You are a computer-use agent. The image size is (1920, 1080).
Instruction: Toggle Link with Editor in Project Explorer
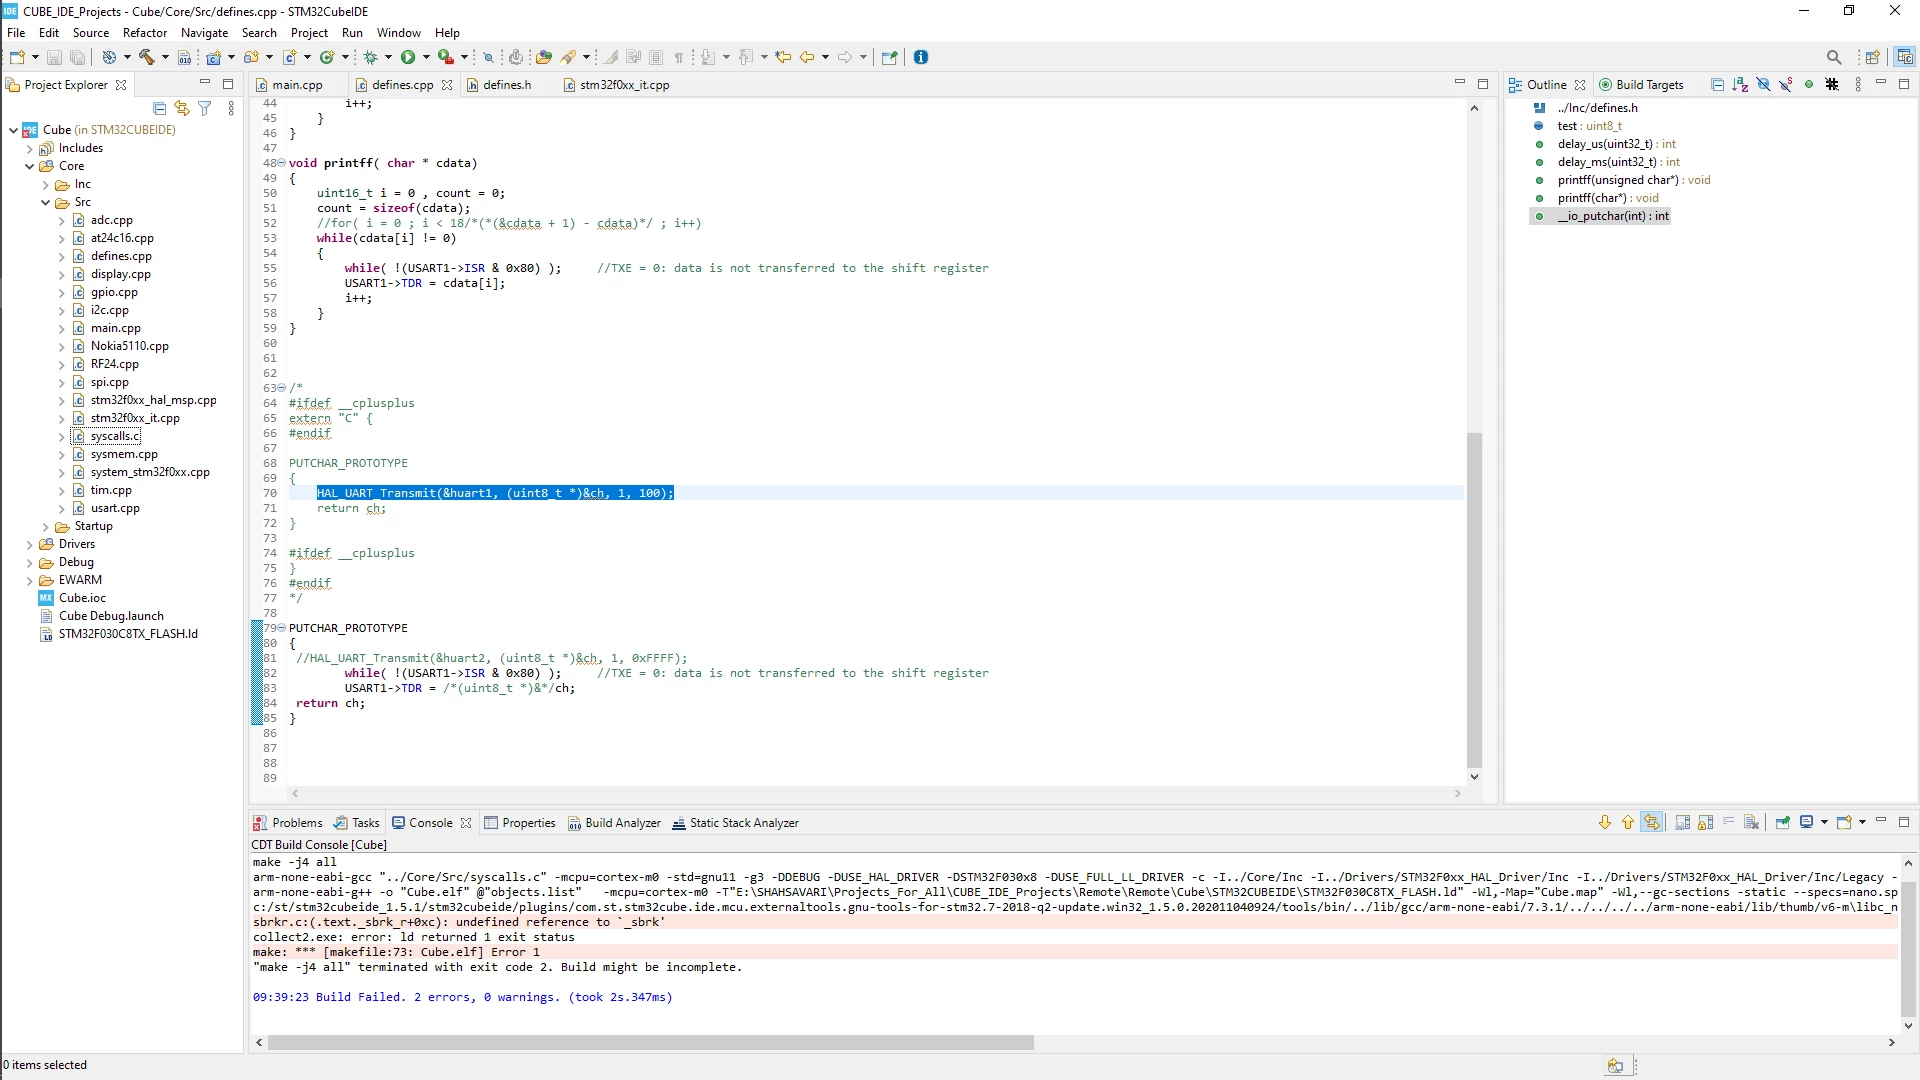tap(181, 109)
